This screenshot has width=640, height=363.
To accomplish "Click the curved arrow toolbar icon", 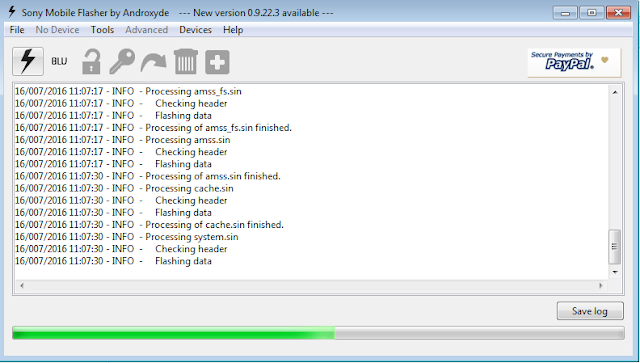I will 153,62.
